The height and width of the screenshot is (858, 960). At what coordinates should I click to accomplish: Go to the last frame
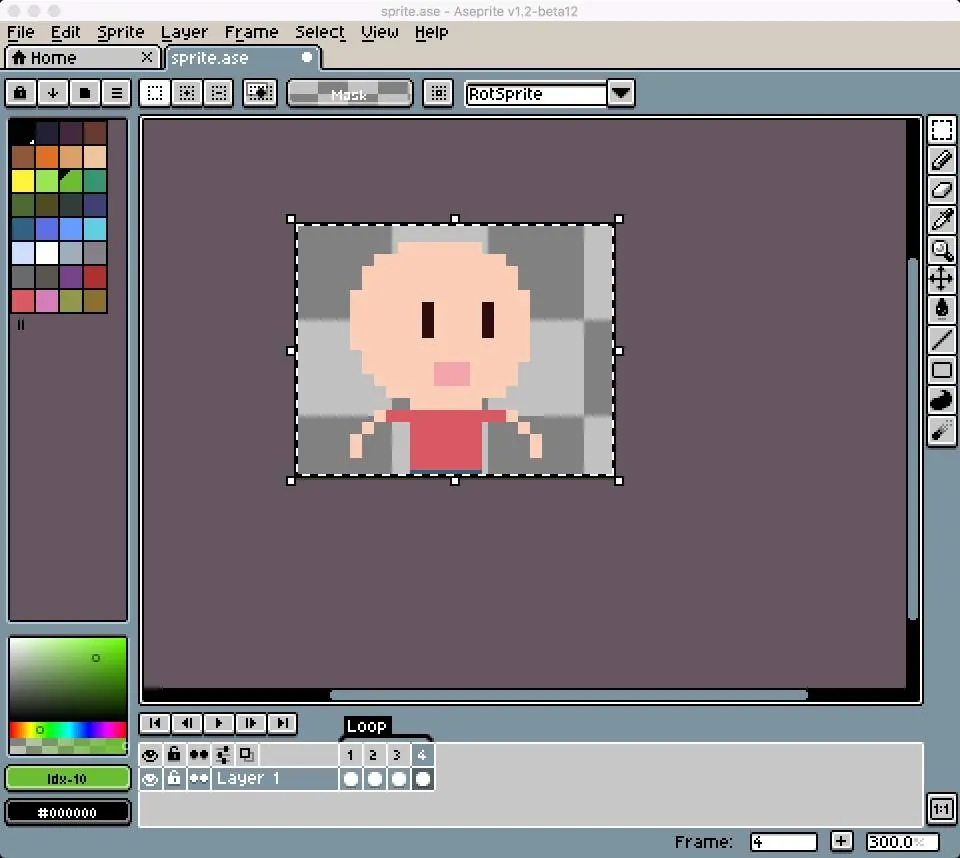point(282,723)
